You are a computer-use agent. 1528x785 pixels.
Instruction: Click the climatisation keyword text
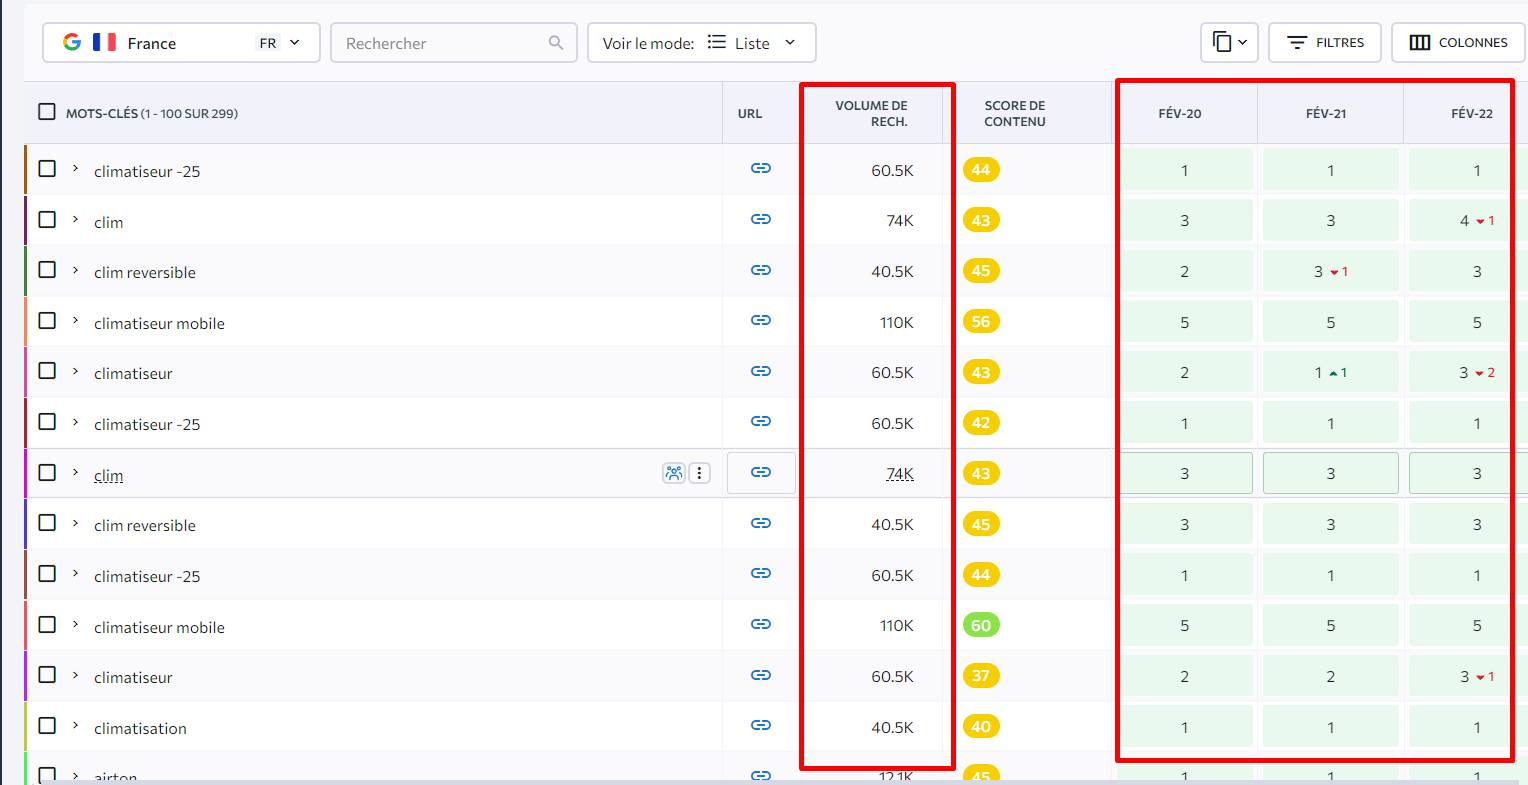click(x=140, y=728)
